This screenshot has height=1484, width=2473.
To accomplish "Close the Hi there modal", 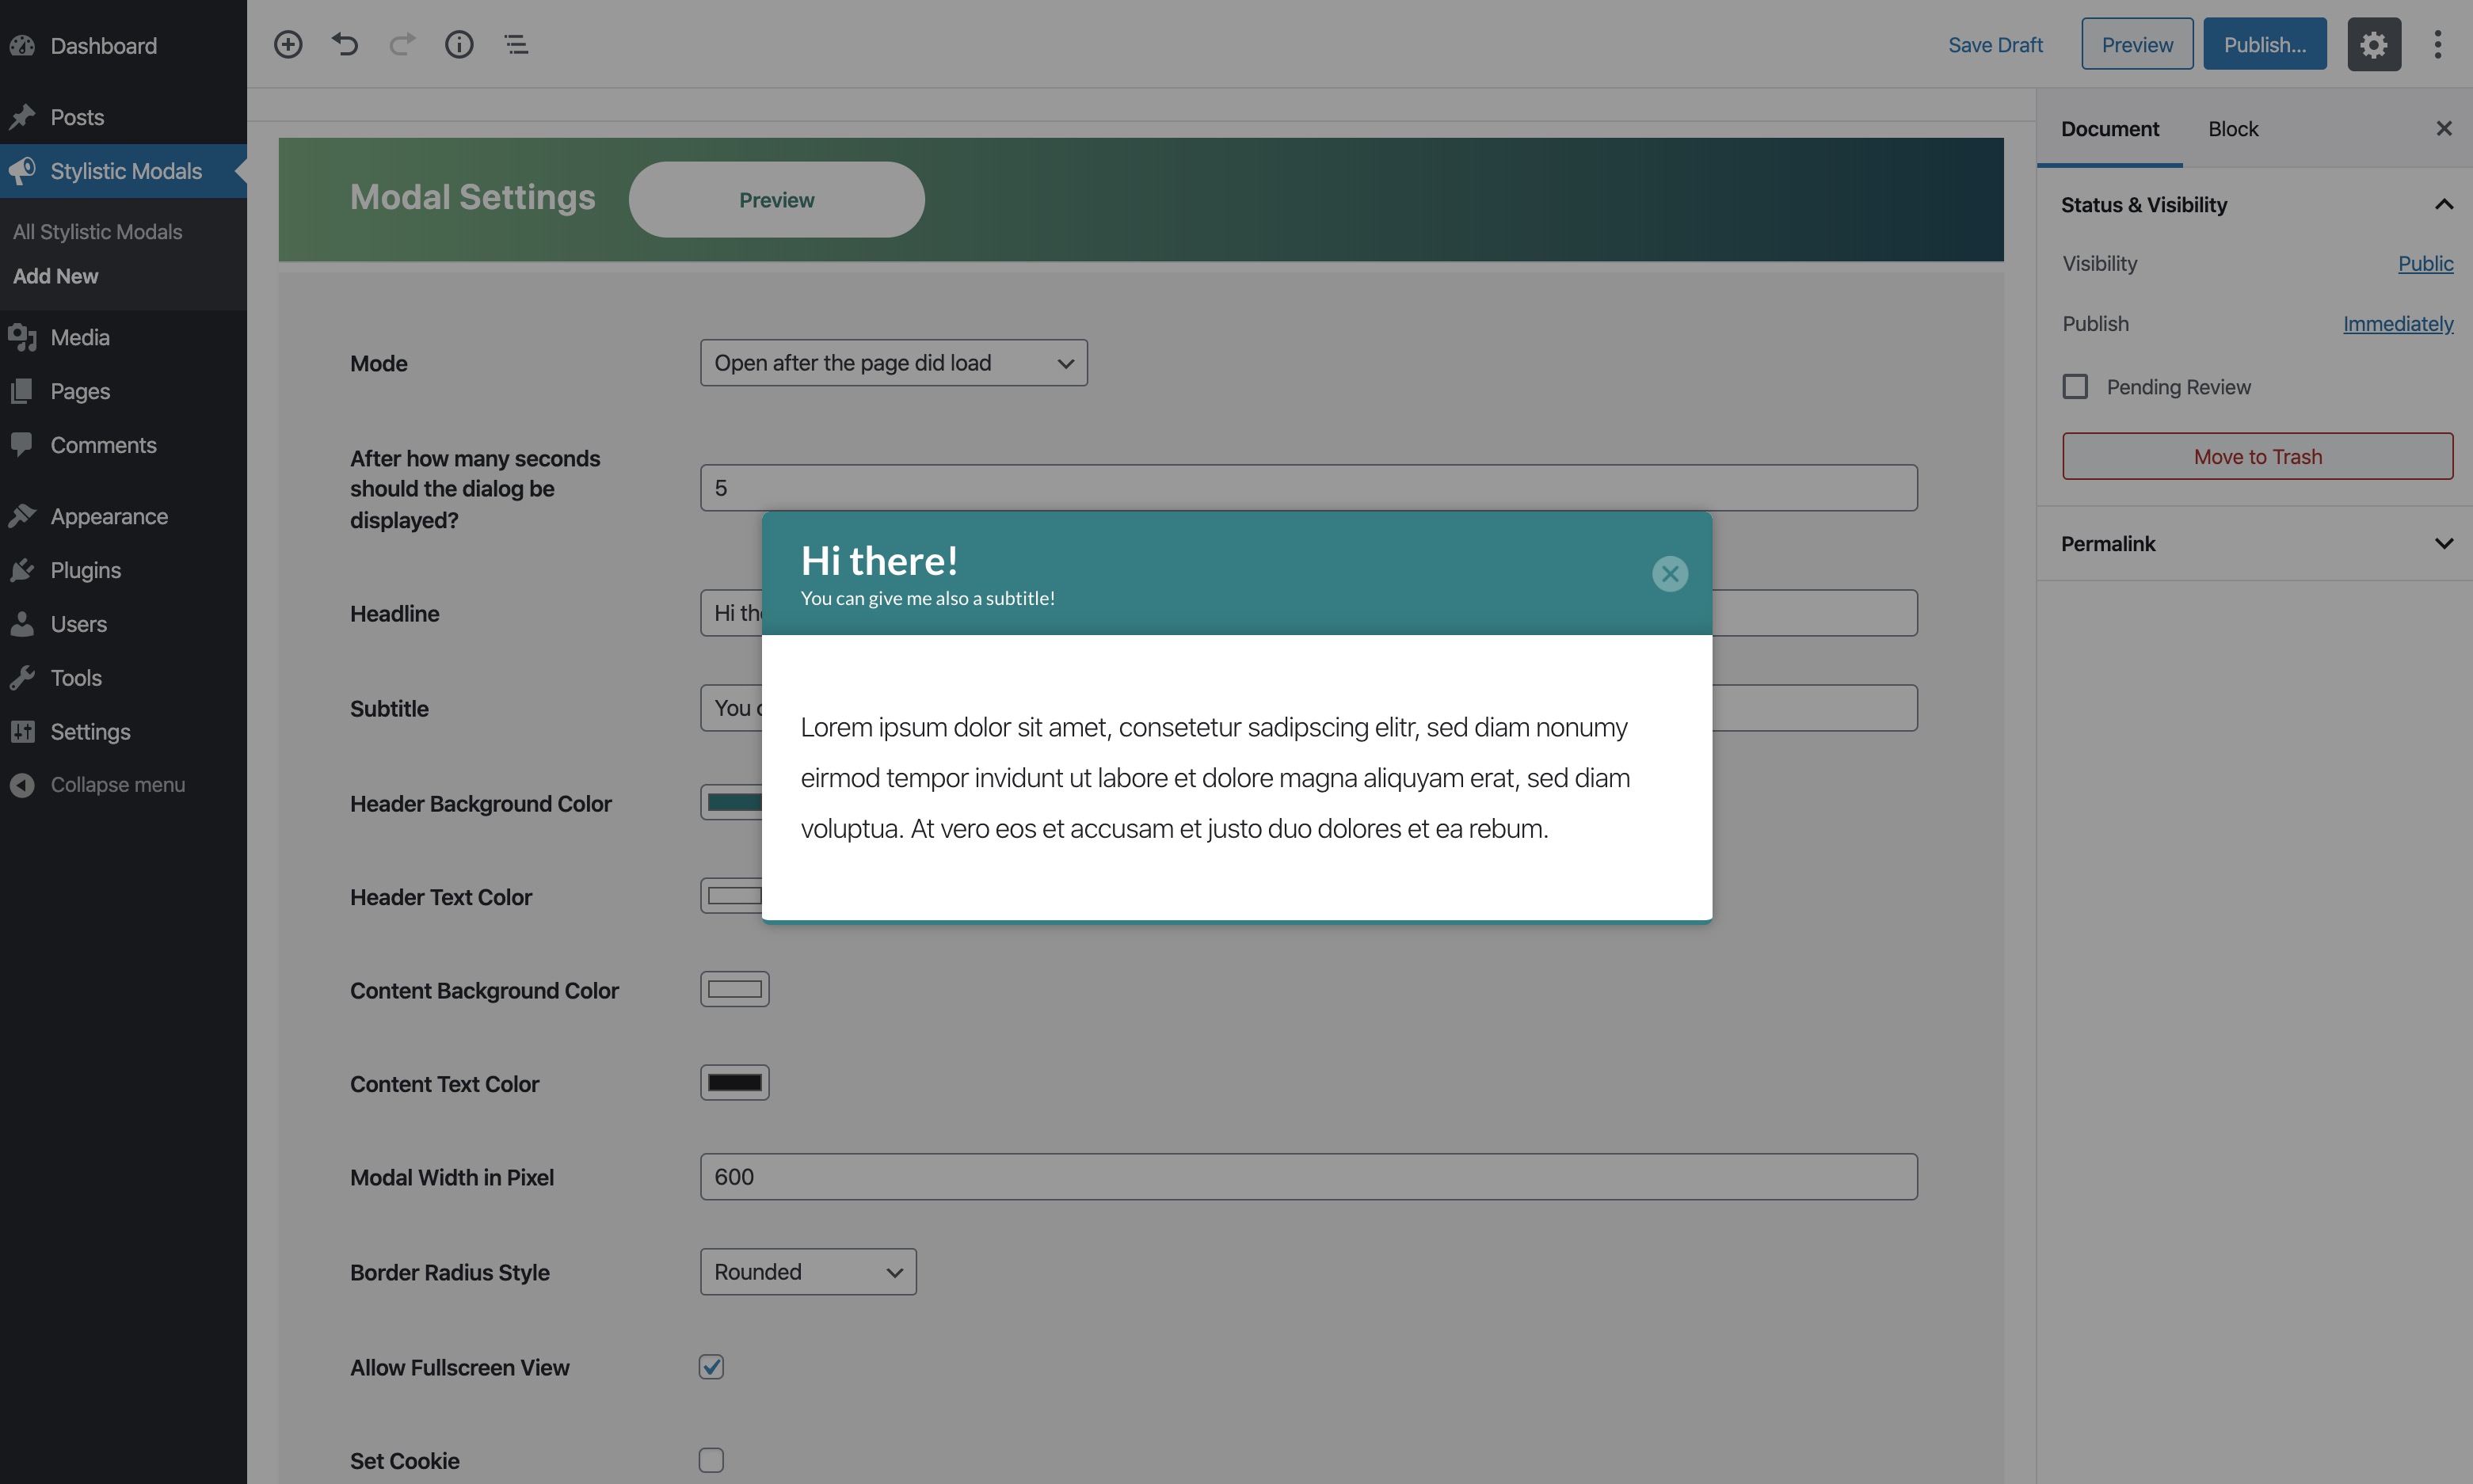I will coord(1670,573).
